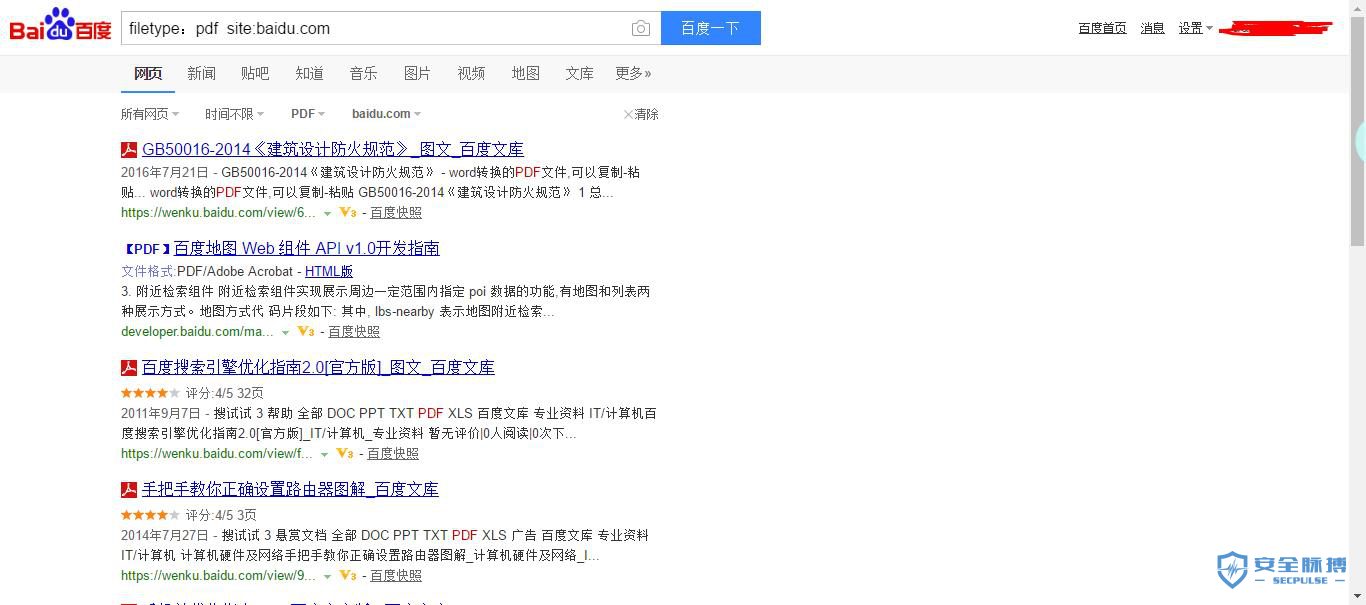Open HTML版 link of 百度地图 result
1366x605 pixels.
coord(329,272)
